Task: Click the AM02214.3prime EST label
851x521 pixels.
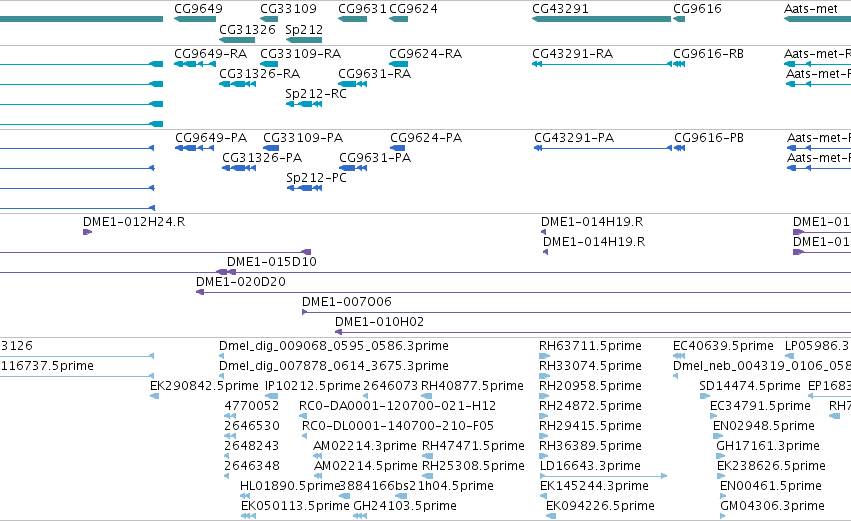Action: coord(365,447)
